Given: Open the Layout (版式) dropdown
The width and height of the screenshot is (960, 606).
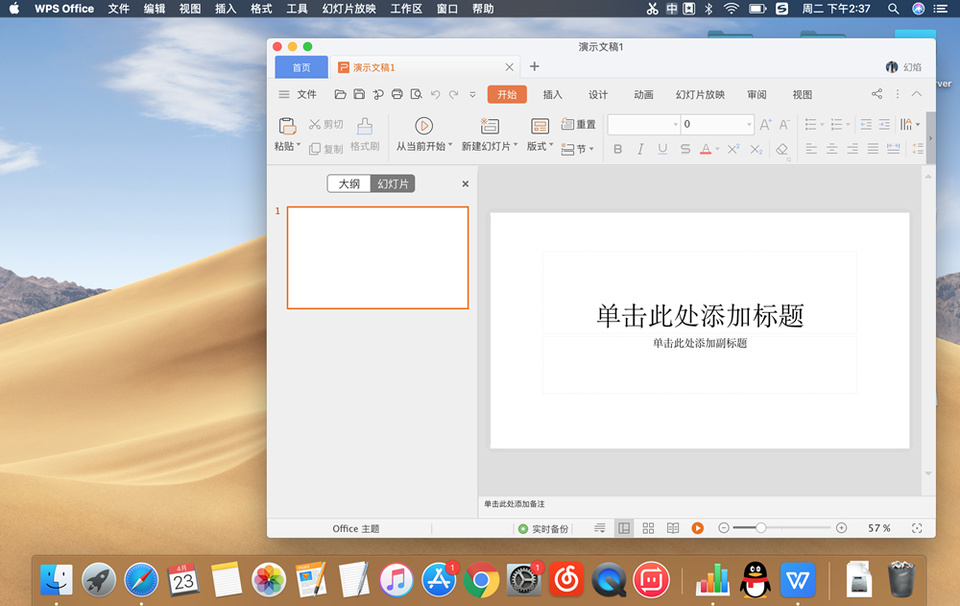Looking at the screenshot, I should [x=539, y=135].
